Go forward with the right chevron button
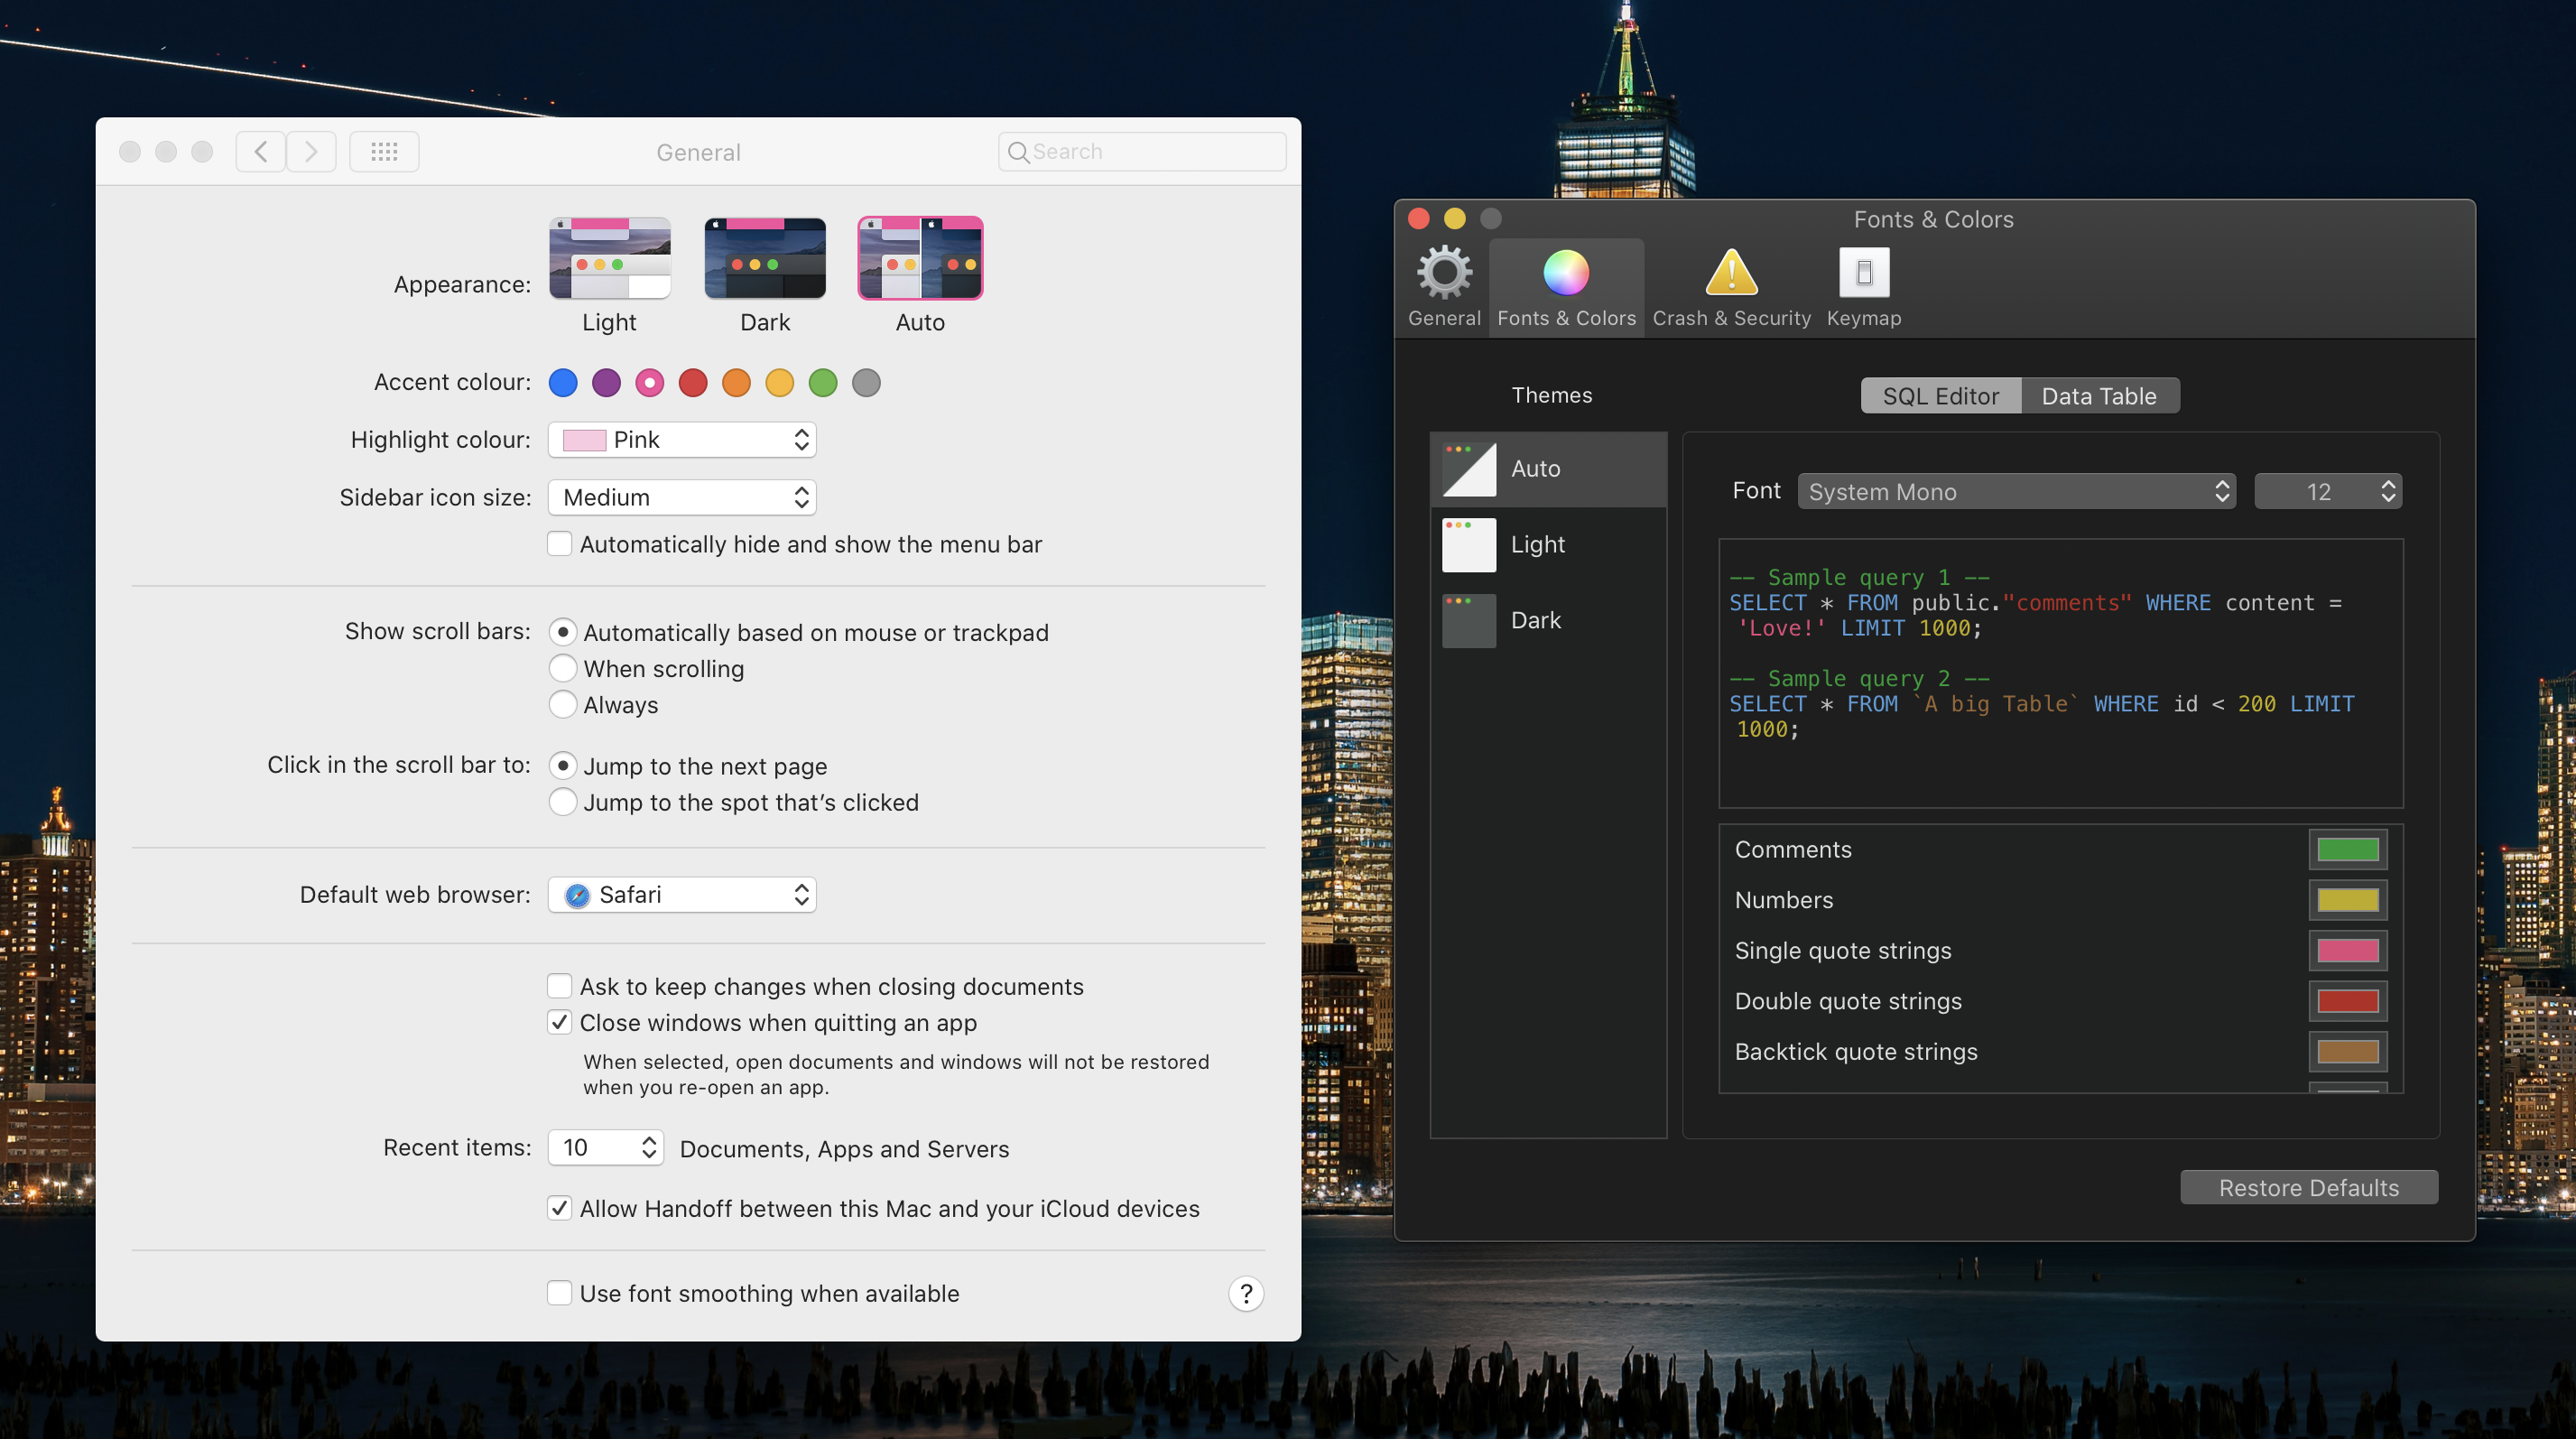Viewport: 2576px width, 1439px height. pos(311,152)
